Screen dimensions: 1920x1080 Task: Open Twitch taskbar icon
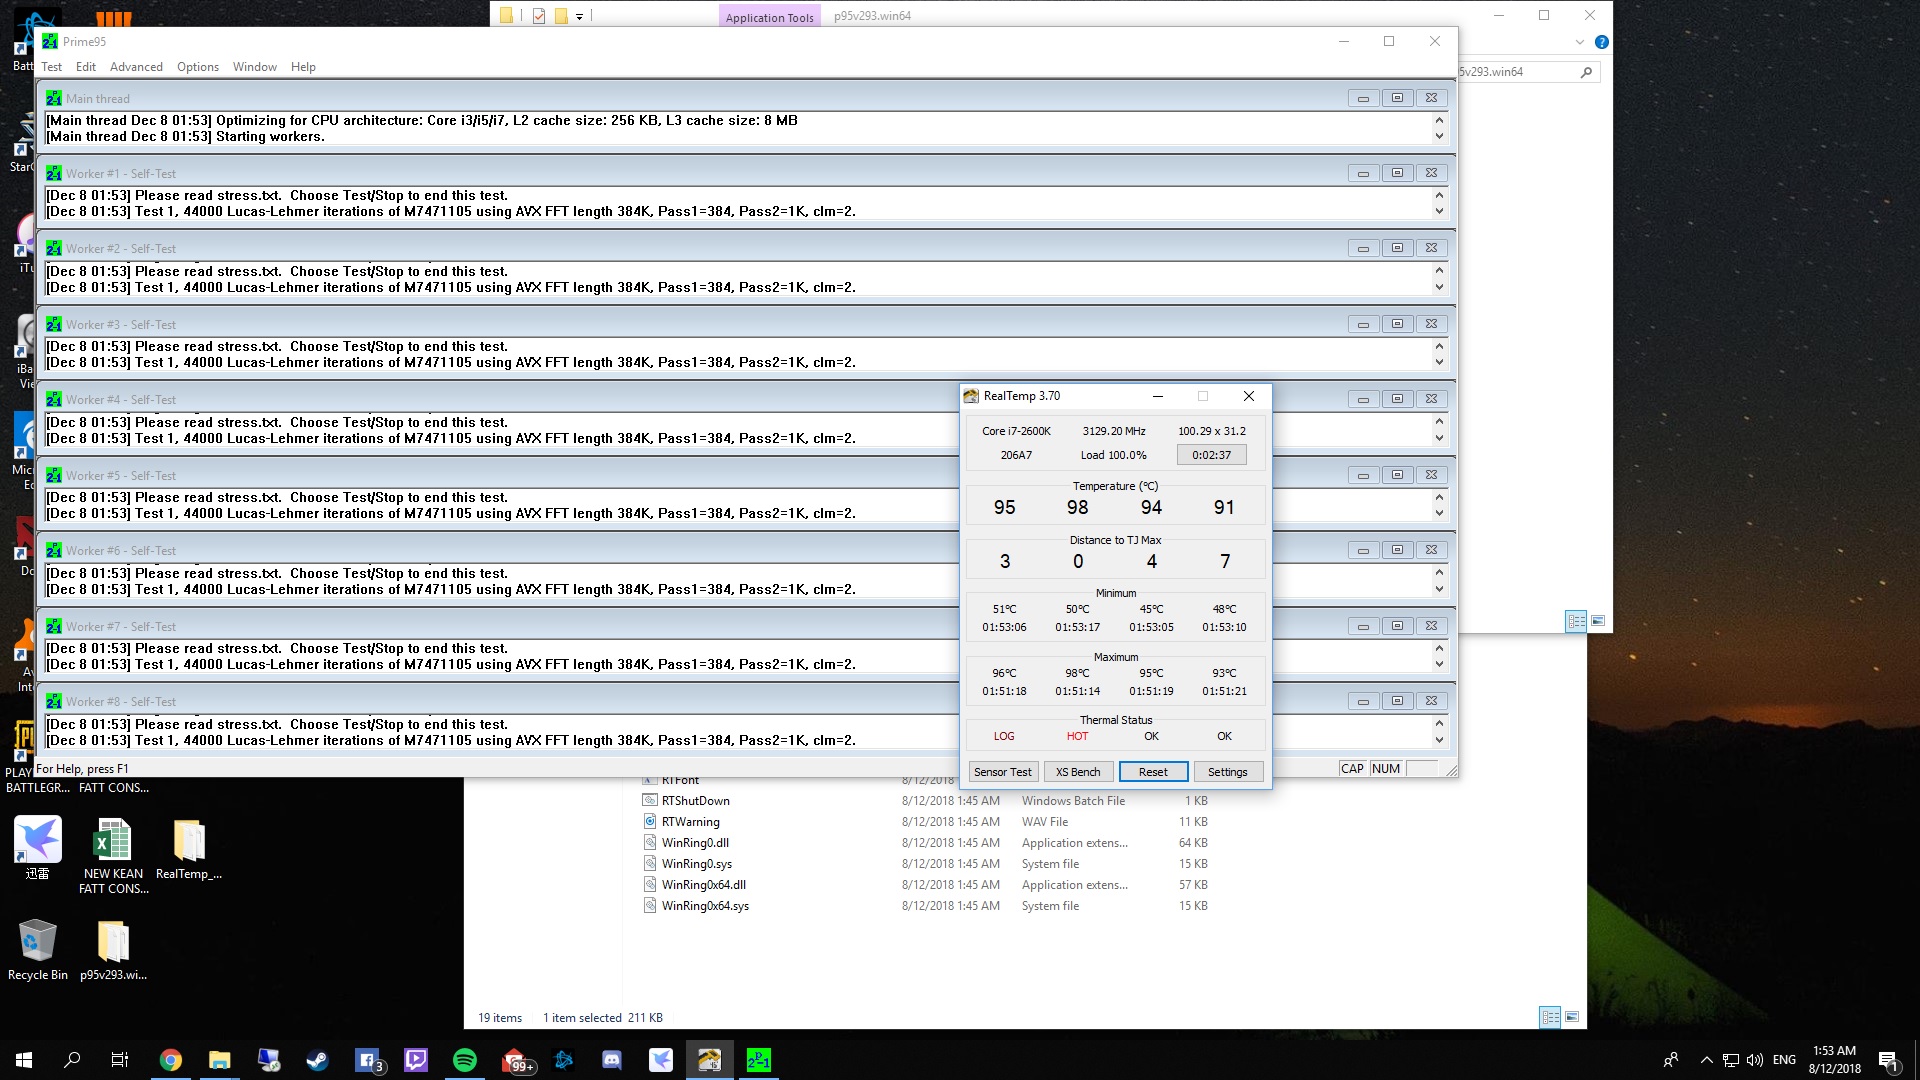coord(416,1060)
